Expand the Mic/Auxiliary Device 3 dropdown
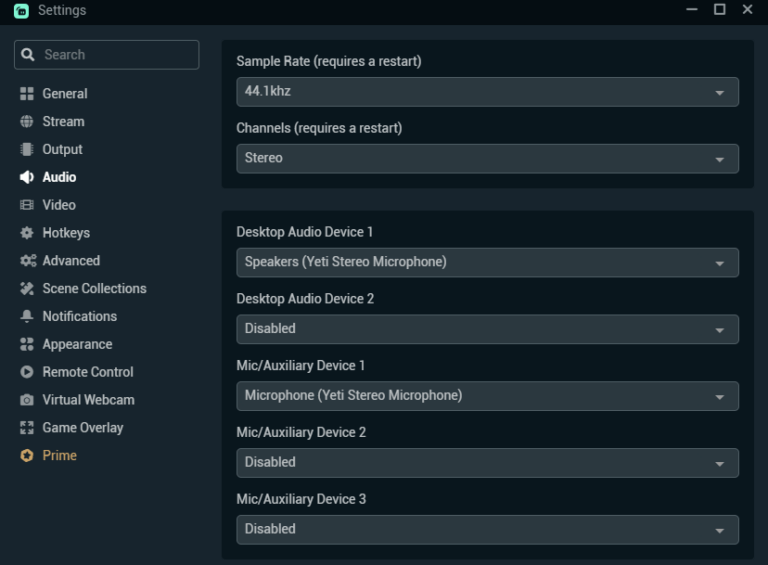The image size is (768, 565). 487,529
